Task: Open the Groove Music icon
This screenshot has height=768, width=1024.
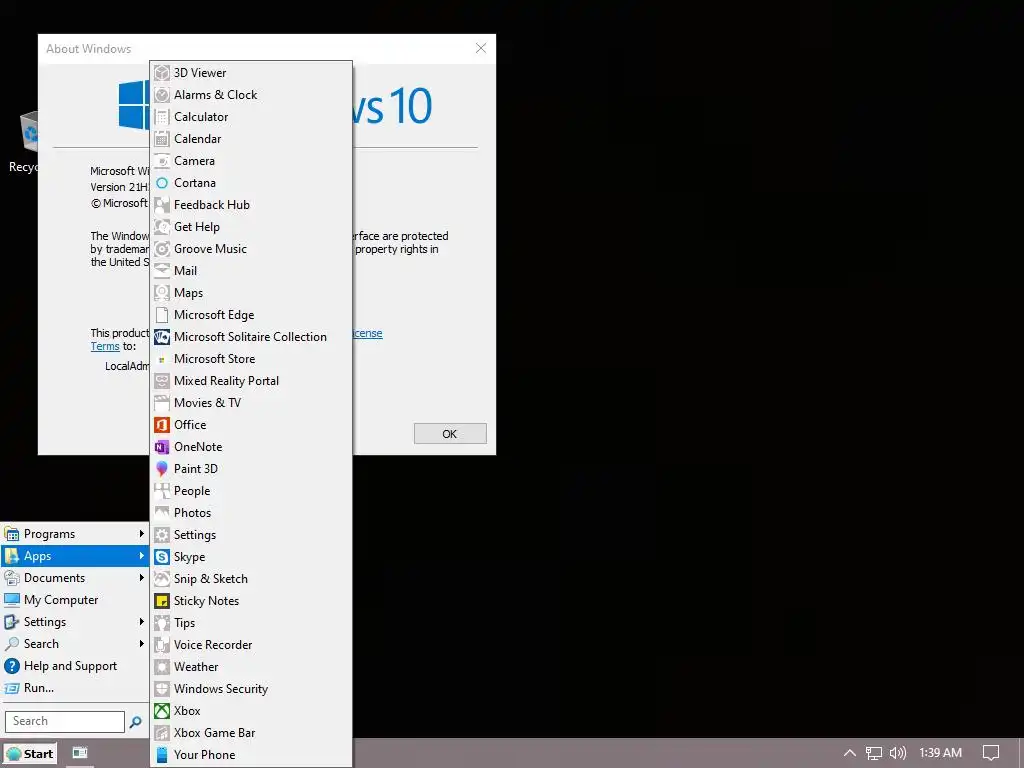Action: click(162, 249)
